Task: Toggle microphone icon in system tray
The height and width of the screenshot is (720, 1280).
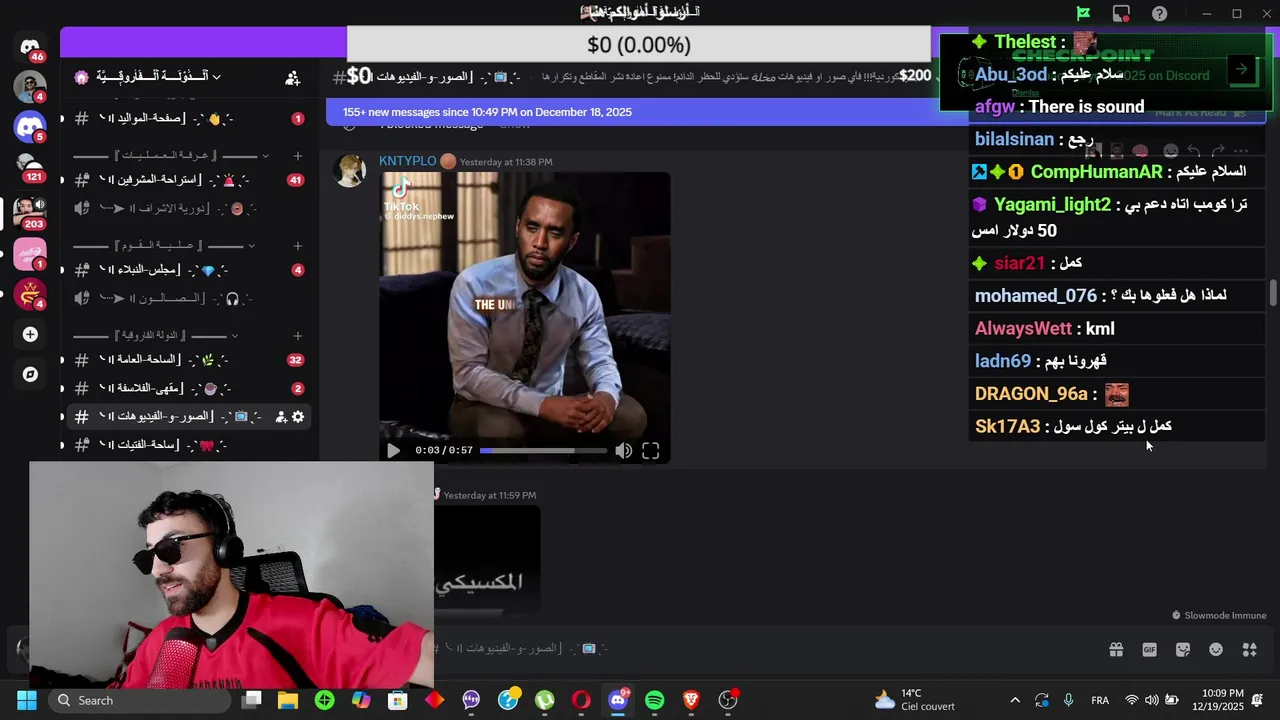Action: [x=1069, y=700]
